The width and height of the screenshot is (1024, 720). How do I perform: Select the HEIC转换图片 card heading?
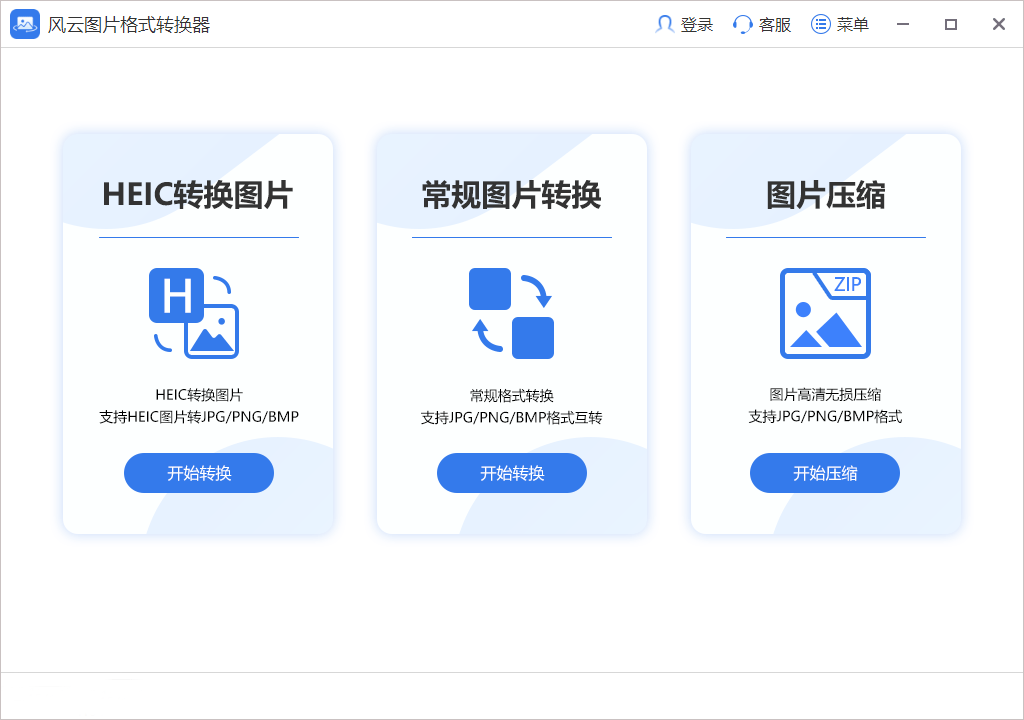point(198,195)
